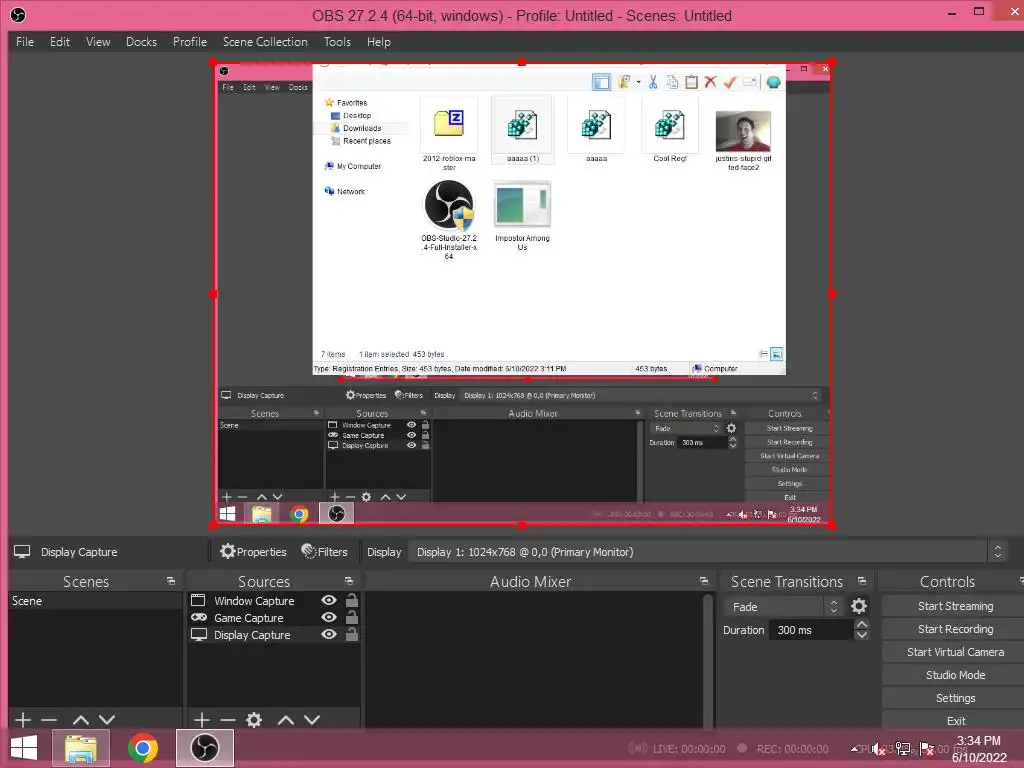The width and height of the screenshot is (1024, 768).
Task: Open source properties gear in Sources toolbar
Action: (254, 720)
